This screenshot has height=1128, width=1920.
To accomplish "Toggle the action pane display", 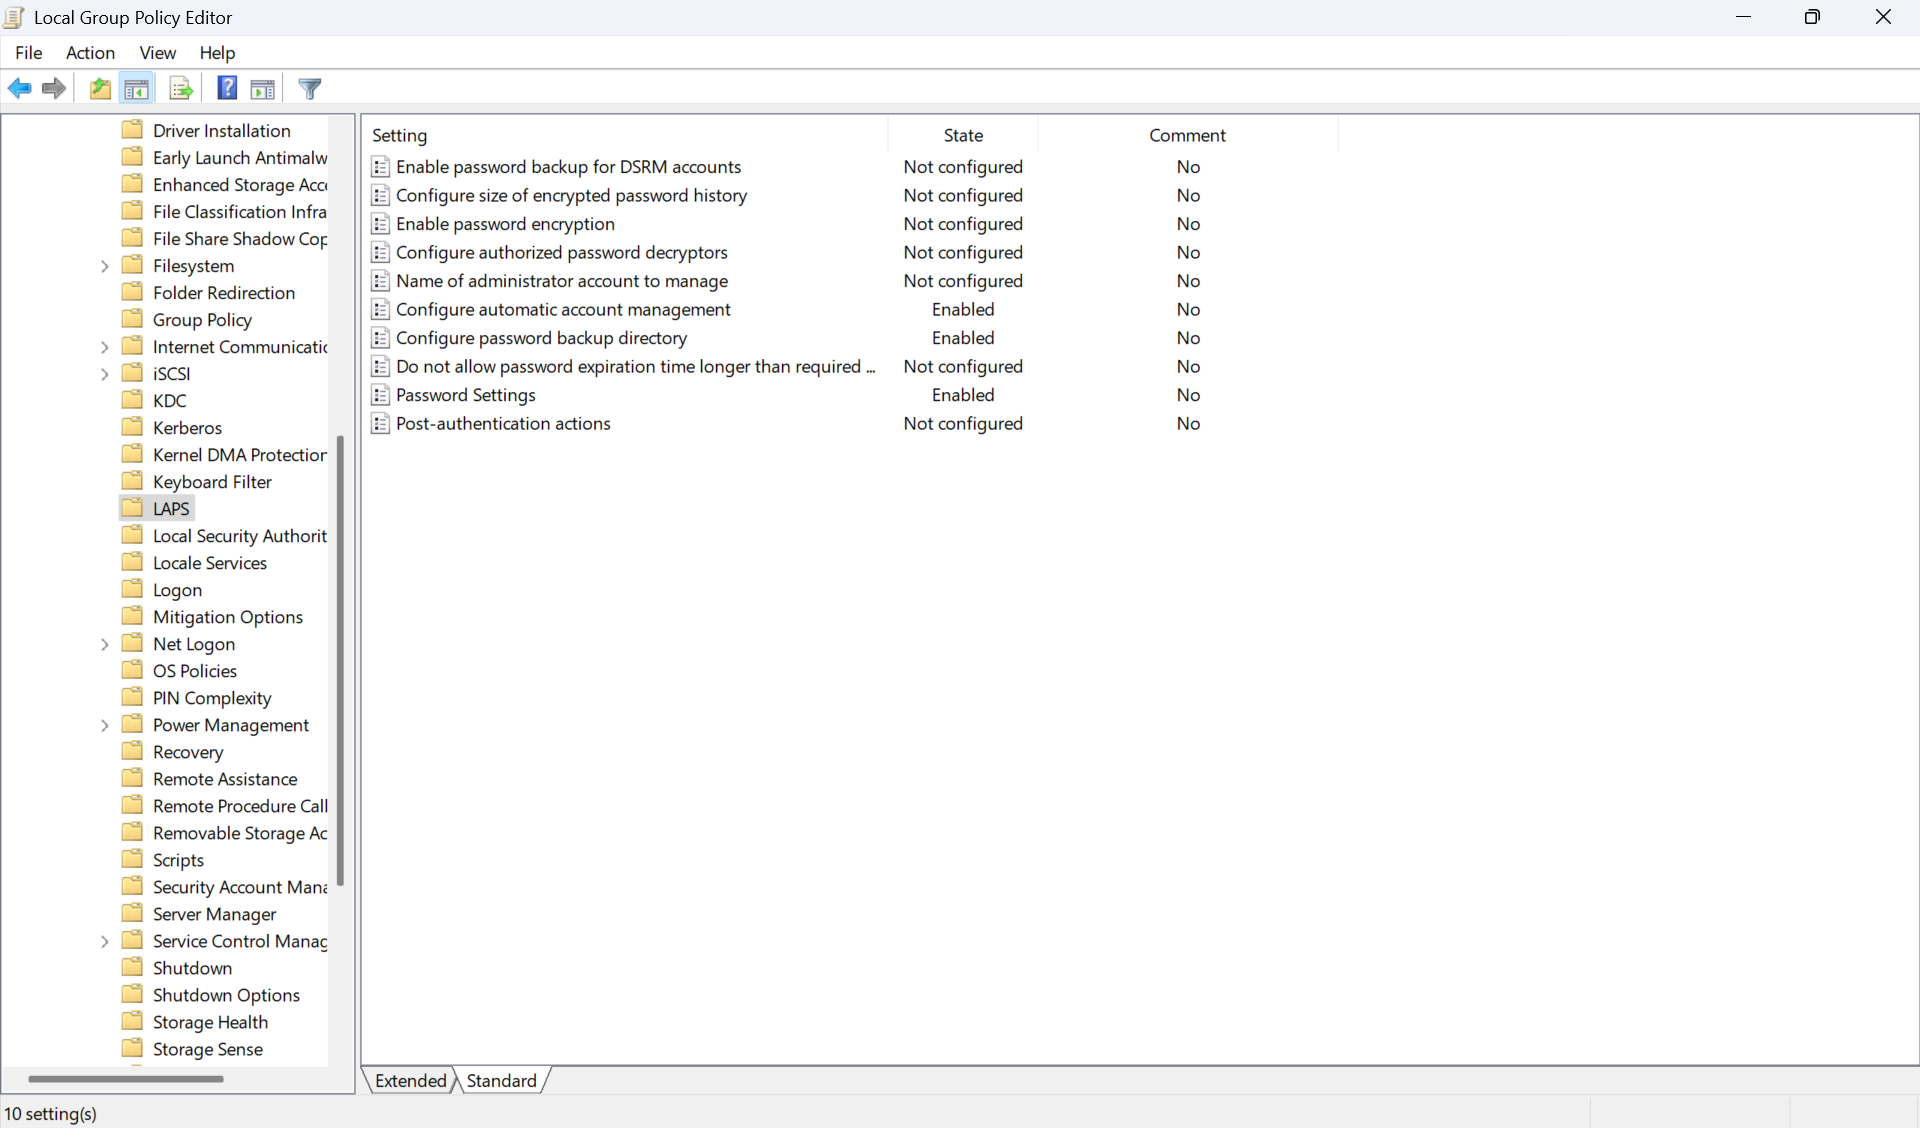I will point(262,88).
